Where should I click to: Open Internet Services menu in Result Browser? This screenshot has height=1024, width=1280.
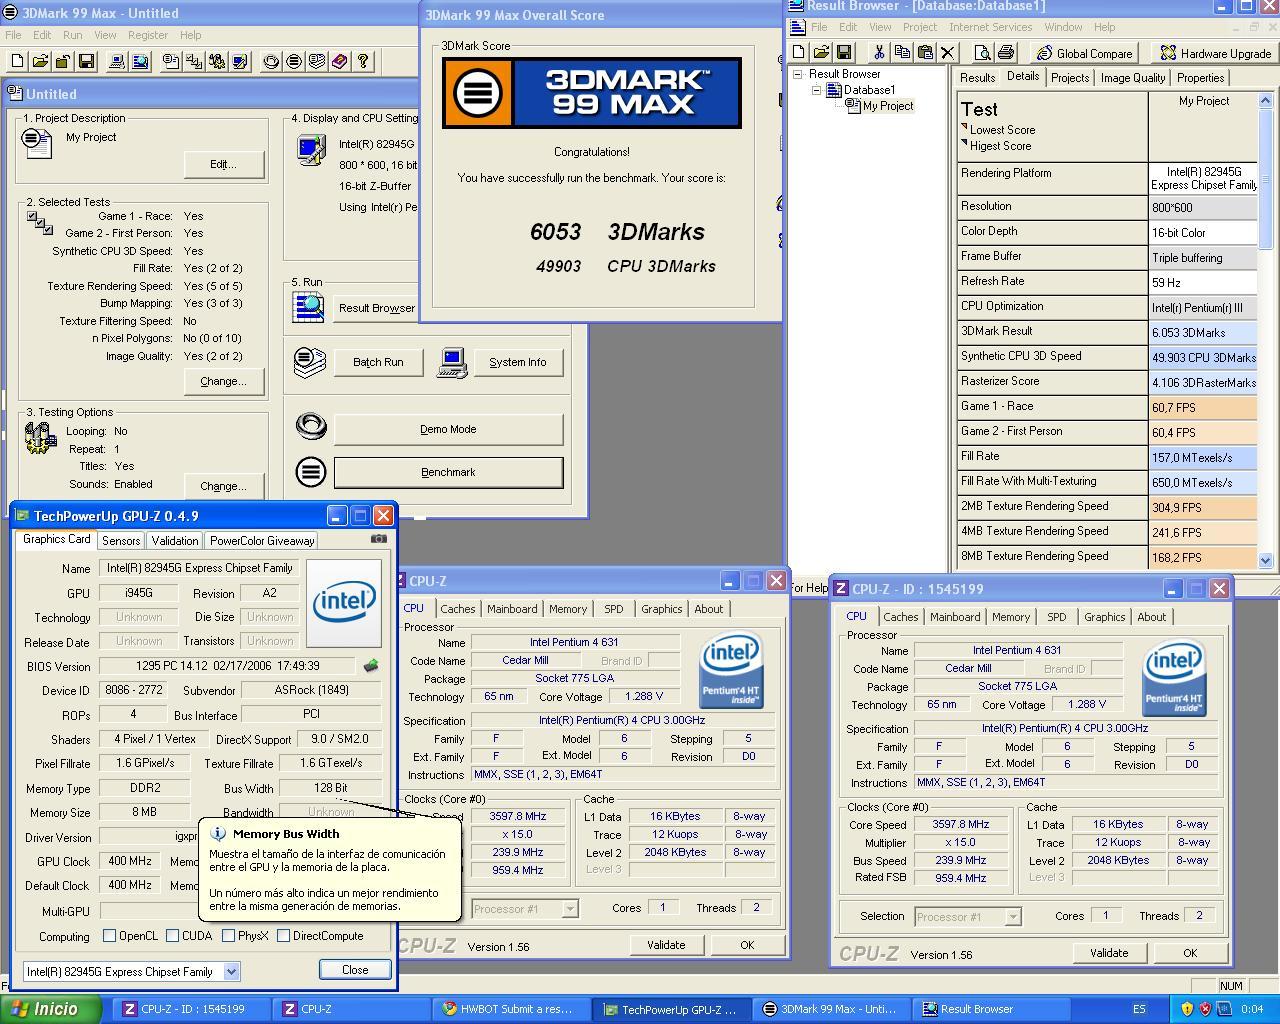coord(990,27)
